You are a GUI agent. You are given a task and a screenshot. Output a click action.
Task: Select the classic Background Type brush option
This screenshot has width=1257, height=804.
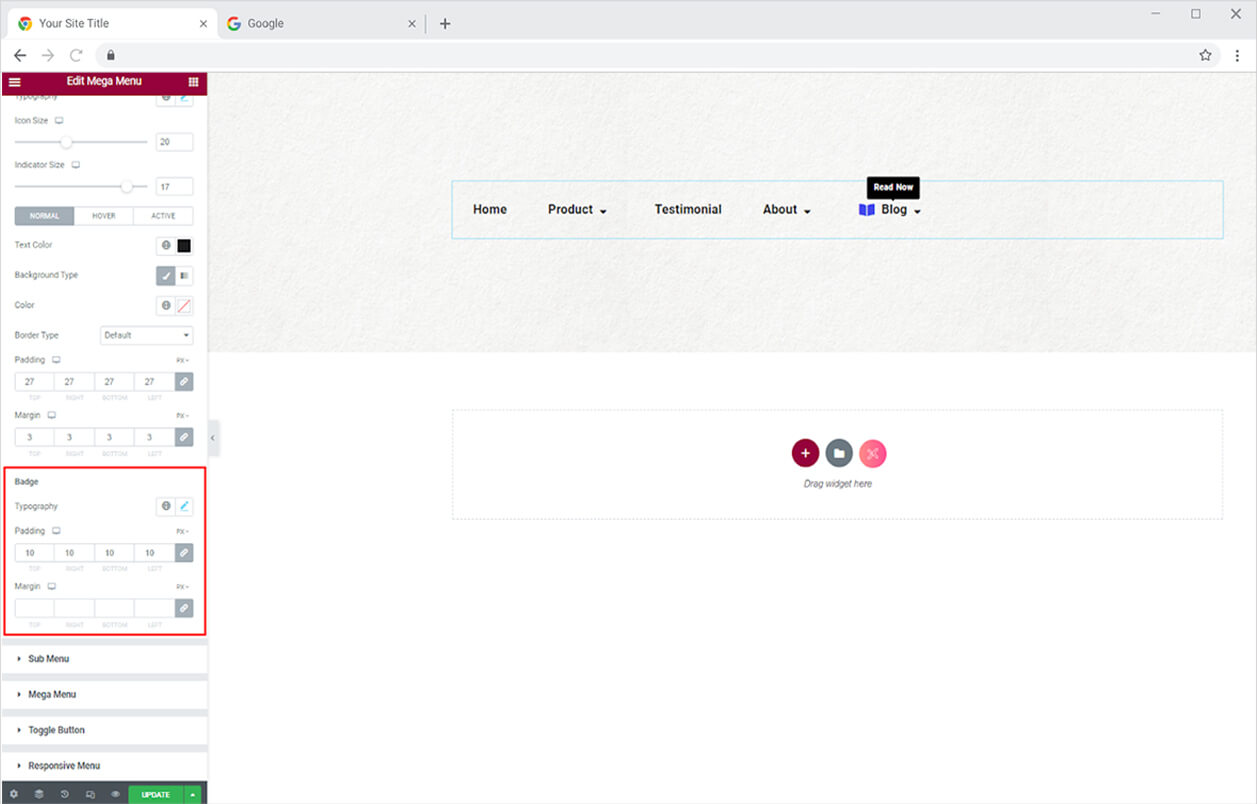(166, 276)
